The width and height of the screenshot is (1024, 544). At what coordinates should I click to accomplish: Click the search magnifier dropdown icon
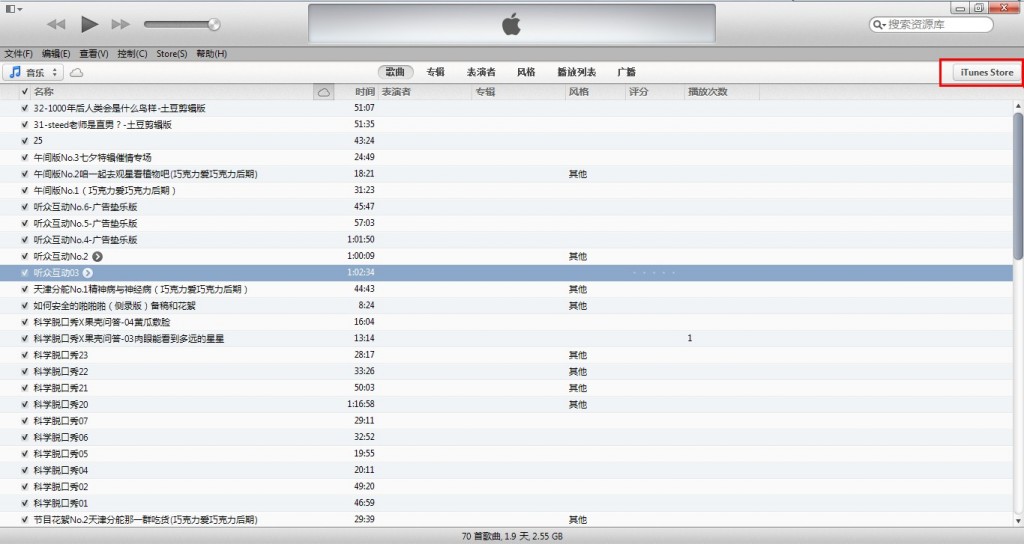tap(879, 25)
